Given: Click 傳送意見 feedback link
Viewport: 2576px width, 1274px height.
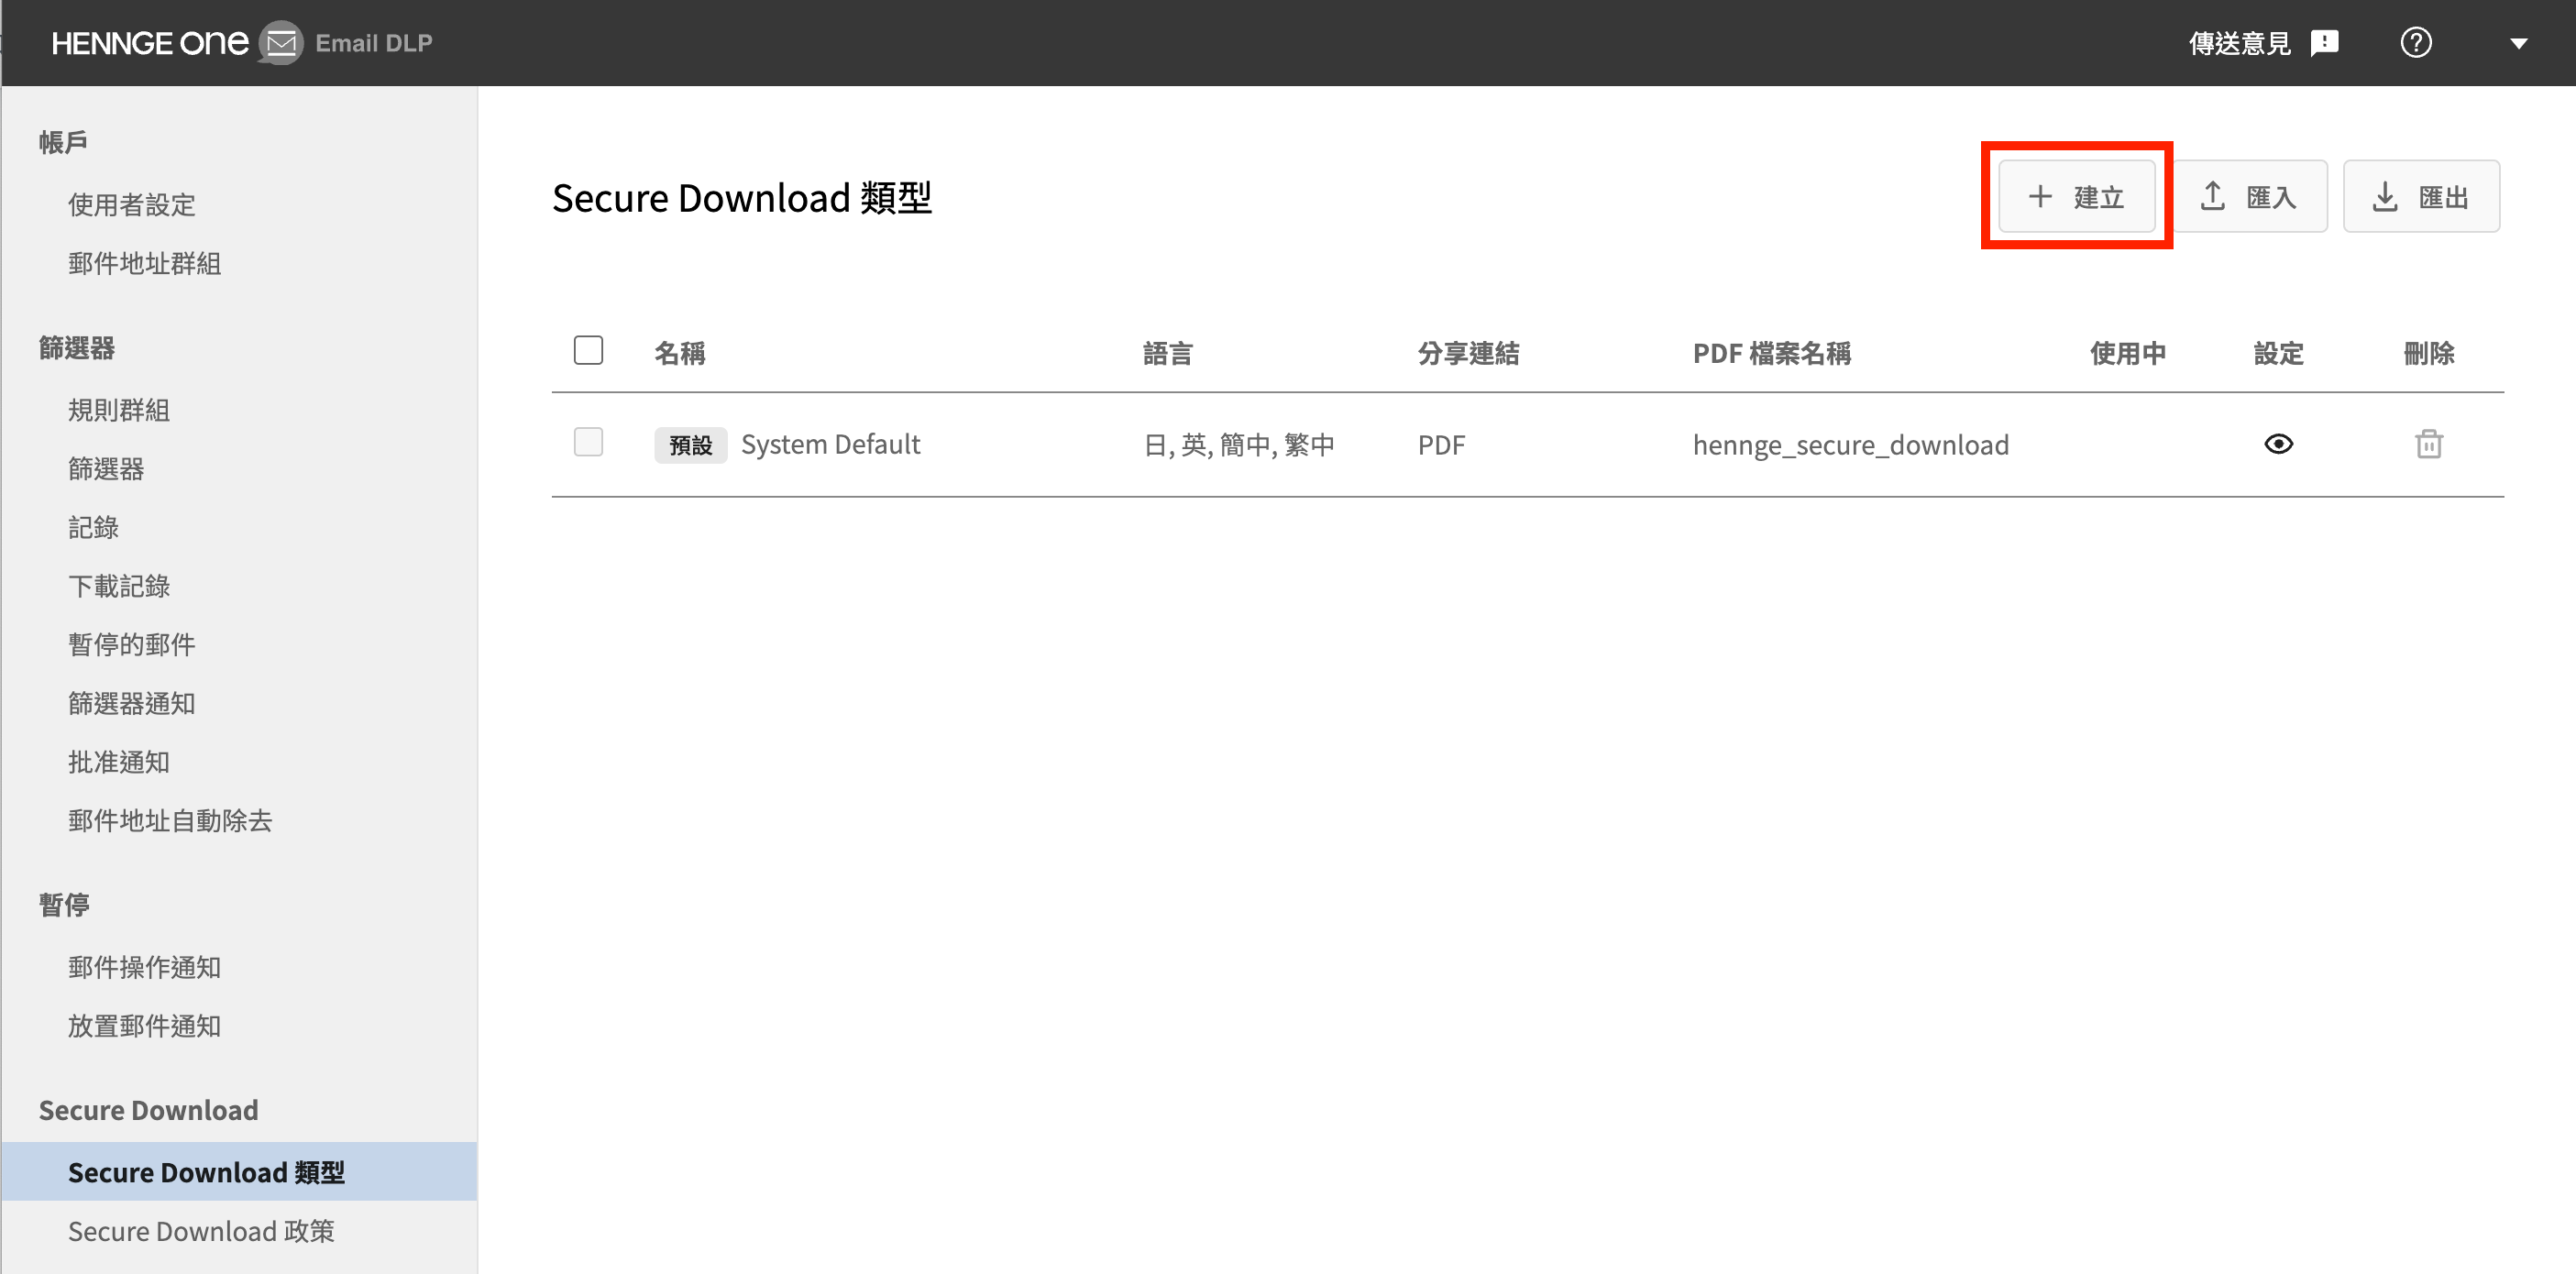Looking at the screenshot, I should pos(2239,43).
